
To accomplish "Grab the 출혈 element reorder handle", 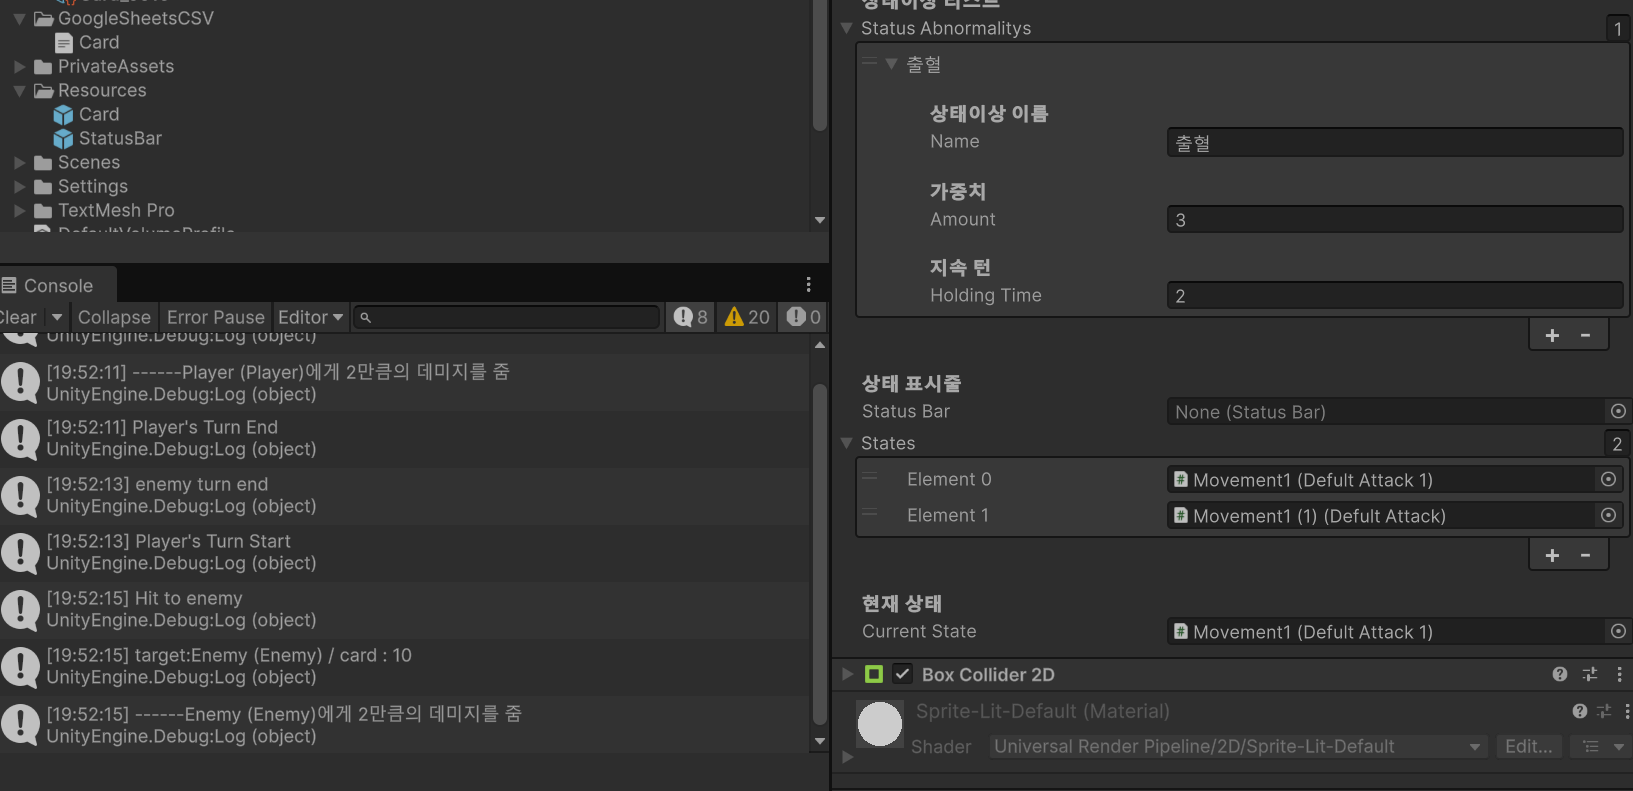I will coord(869,62).
